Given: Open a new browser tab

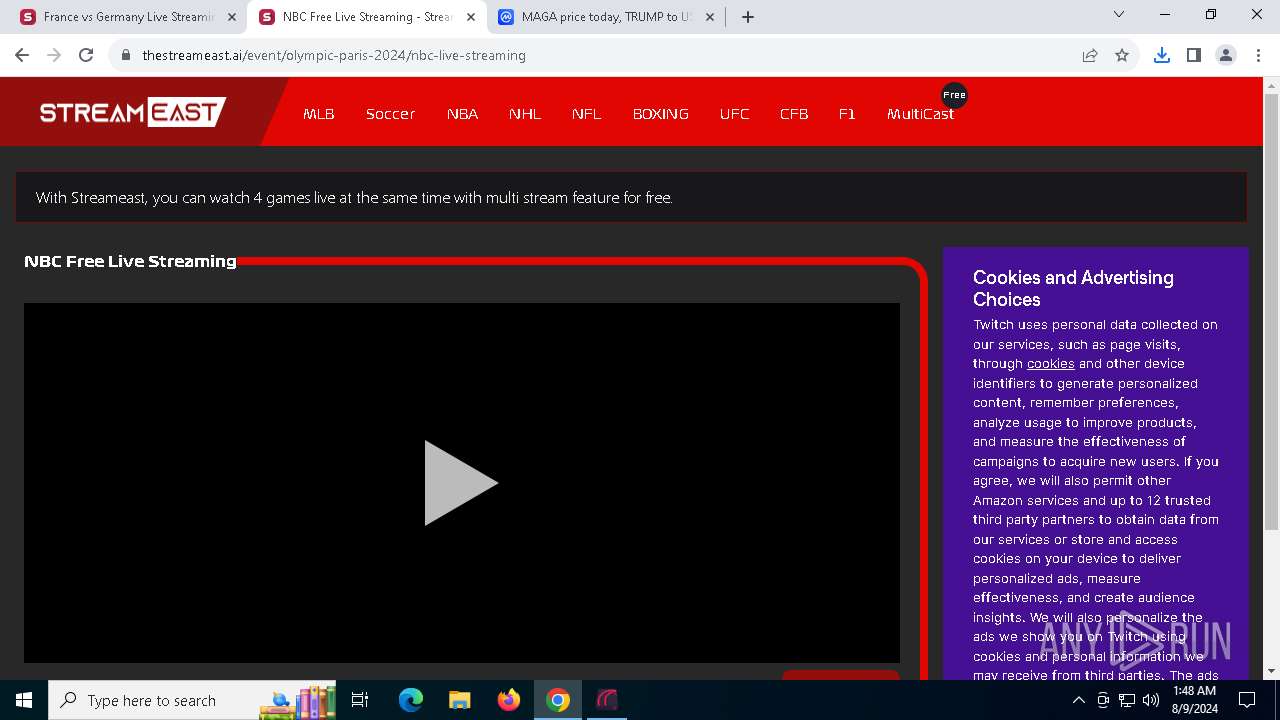Looking at the screenshot, I should [748, 17].
